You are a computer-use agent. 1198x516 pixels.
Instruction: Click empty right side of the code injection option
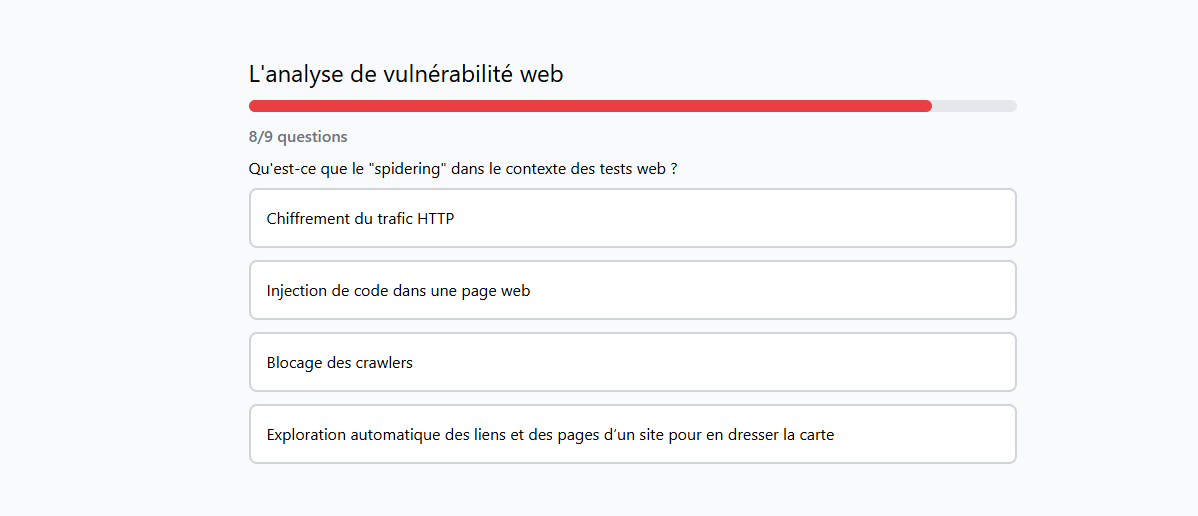click(x=850, y=290)
